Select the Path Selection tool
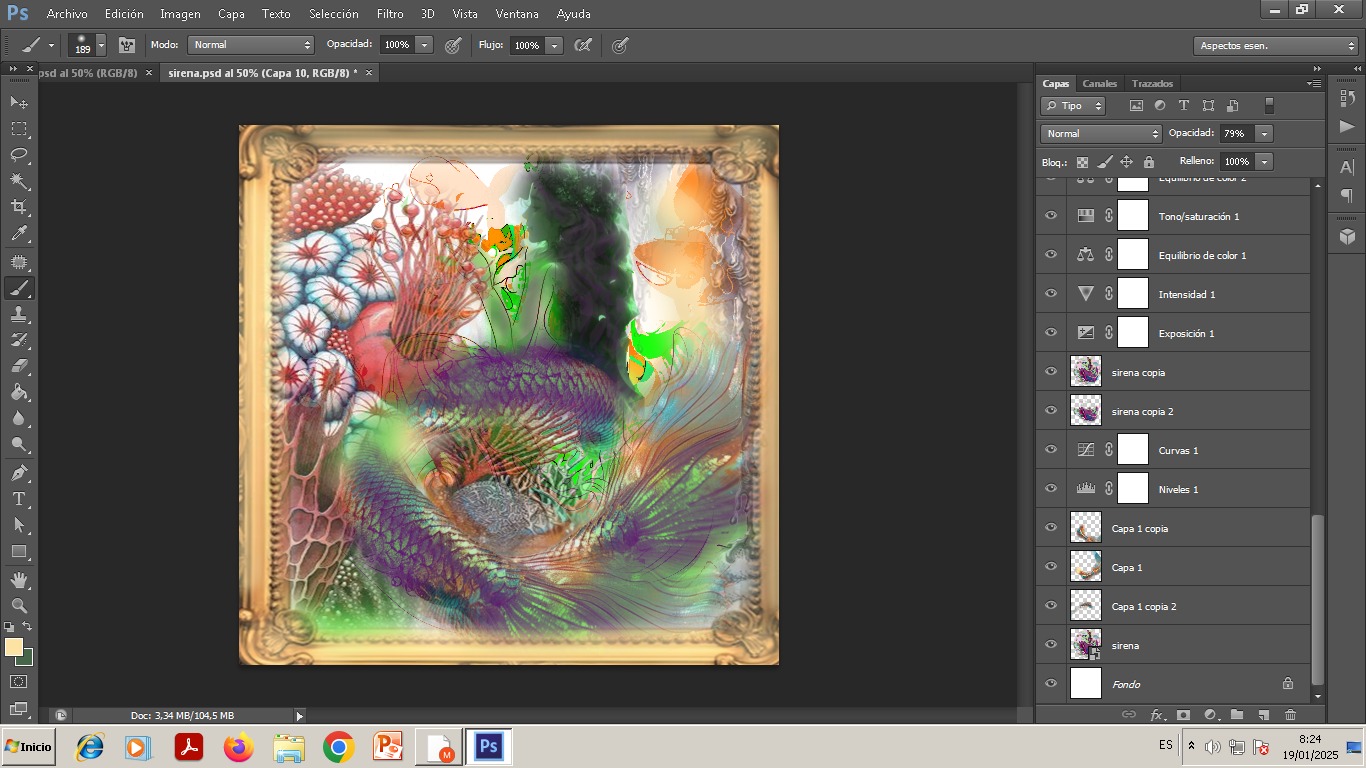This screenshot has height=768, width=1366. (x=19, y=524)
